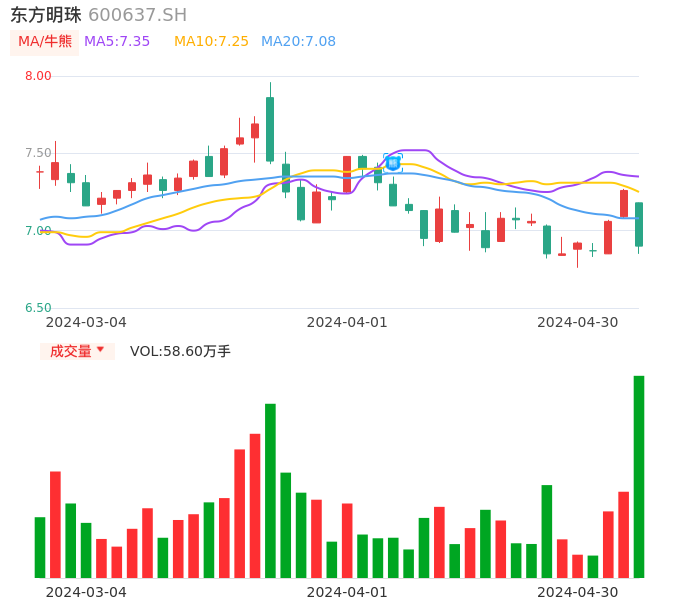Click the VOL:58.60万手 volume readout
The width and height of the screenshot is (686, 606).
(x=180, y=351)
